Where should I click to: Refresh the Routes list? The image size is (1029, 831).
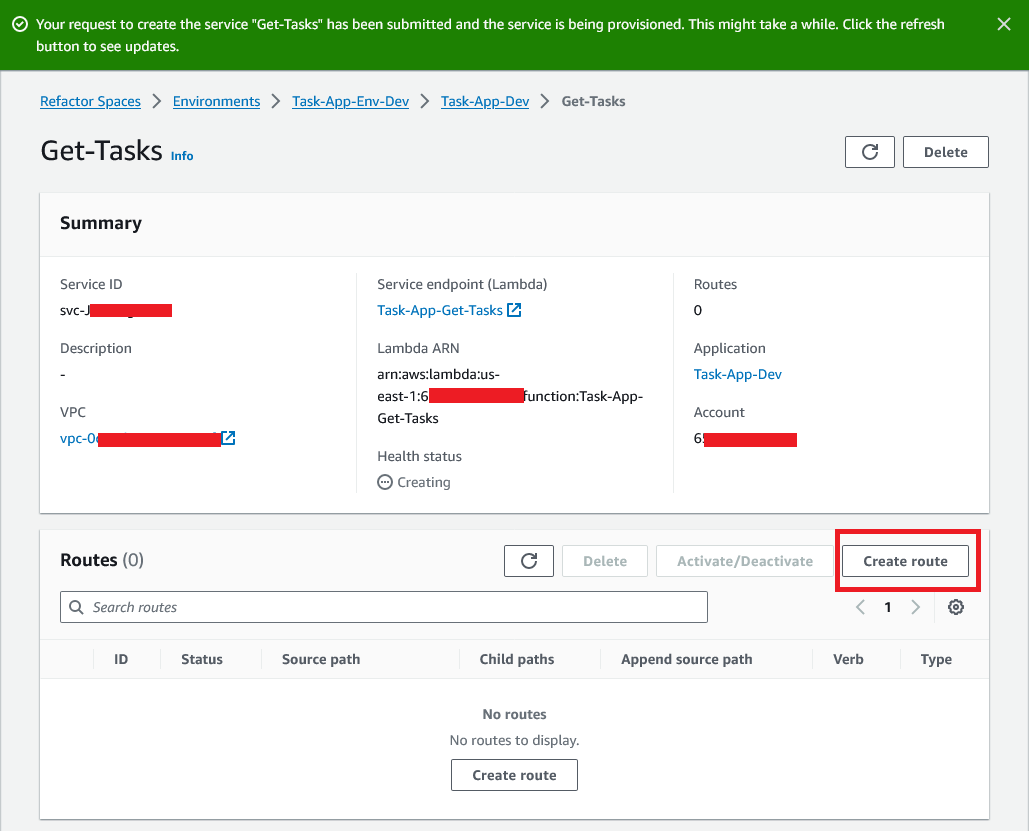point(529,561)
